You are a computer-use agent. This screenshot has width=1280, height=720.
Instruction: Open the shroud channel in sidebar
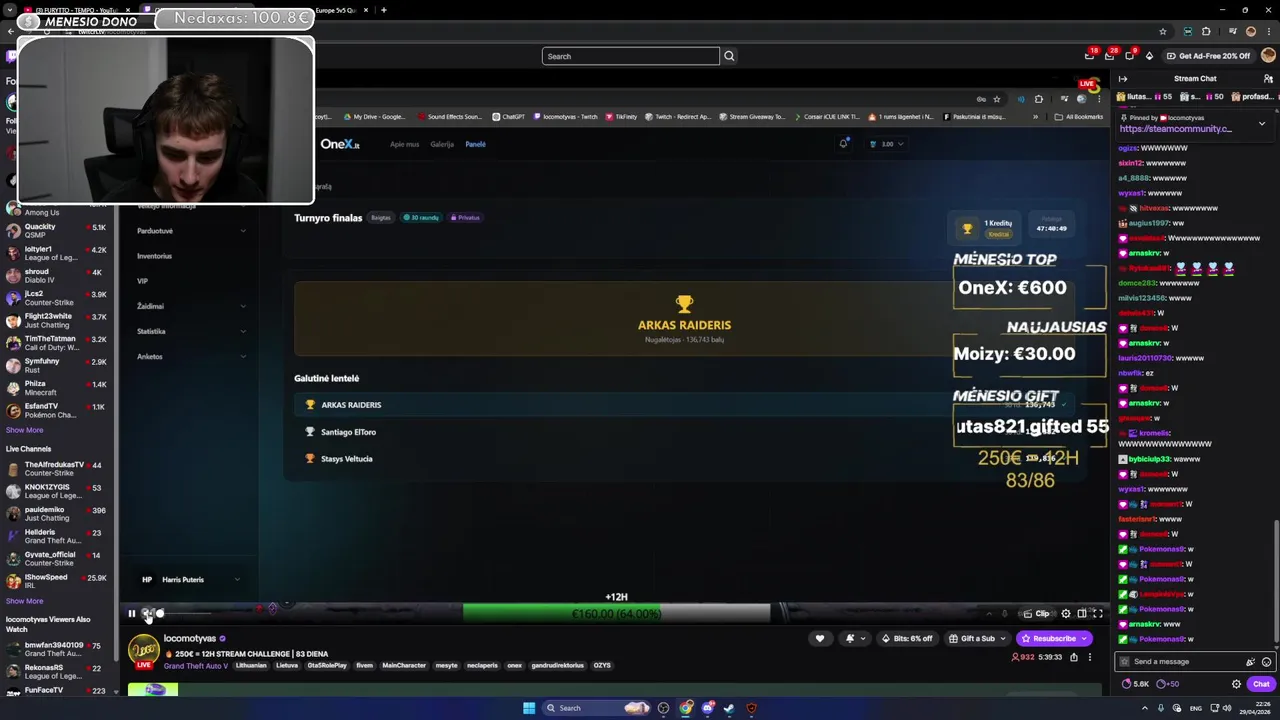[56, 276]
